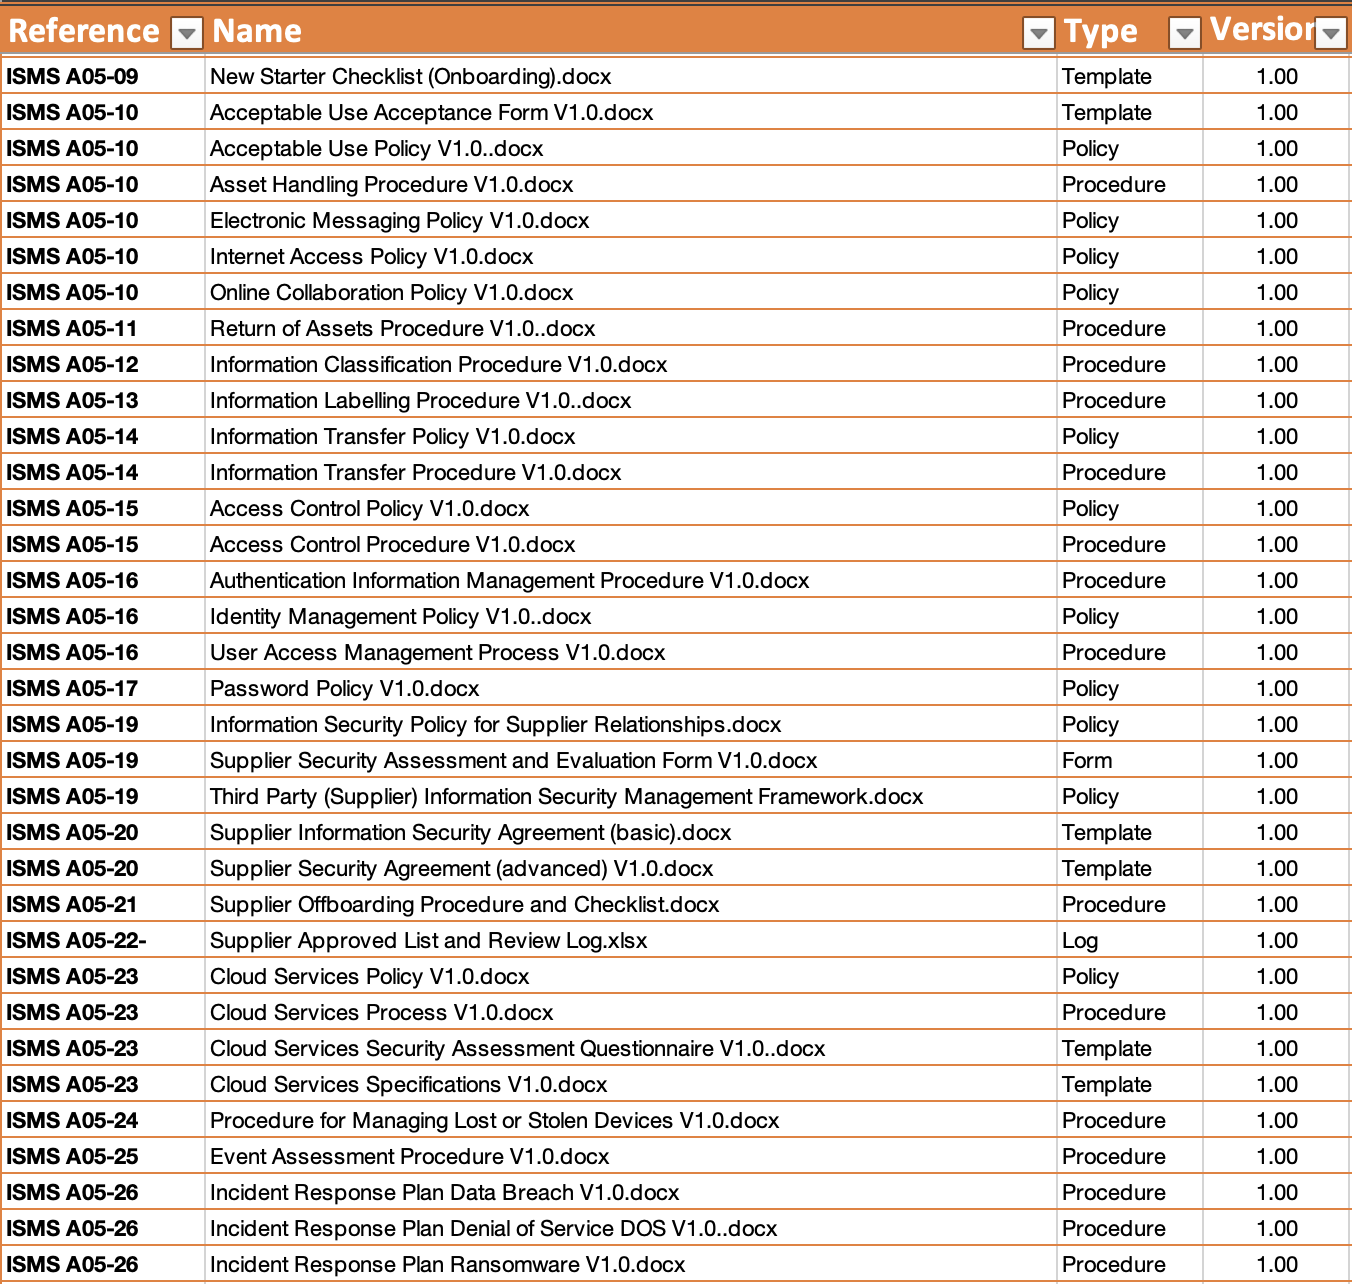
Task: Select Electronic Messaging Policy V1.0.docx cell
Action: coord(631,220)
